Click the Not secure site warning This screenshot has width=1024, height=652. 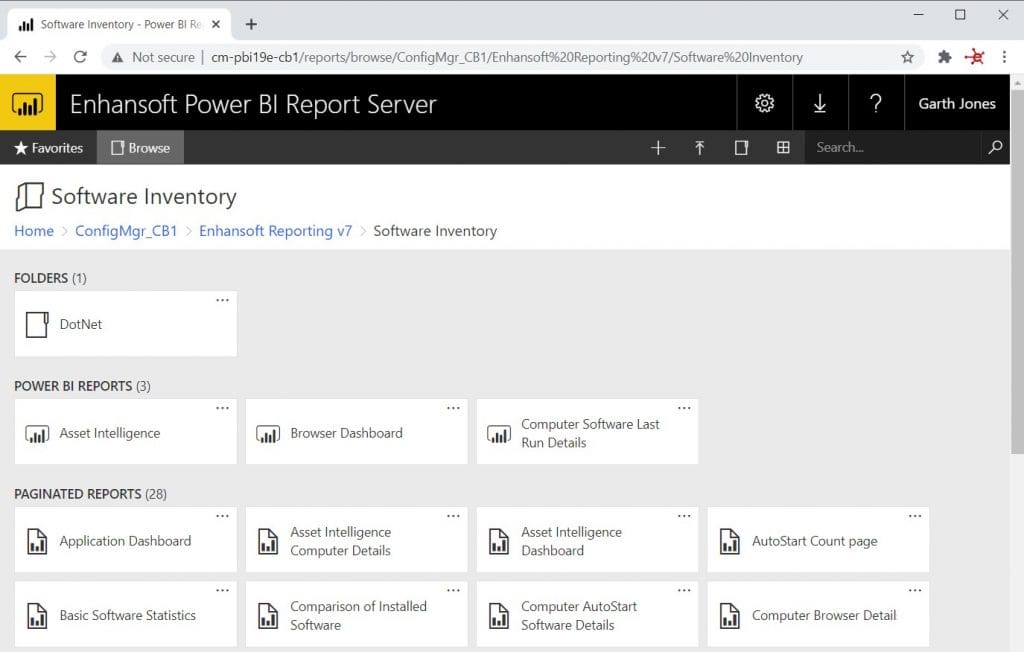(x=153, y=57)
